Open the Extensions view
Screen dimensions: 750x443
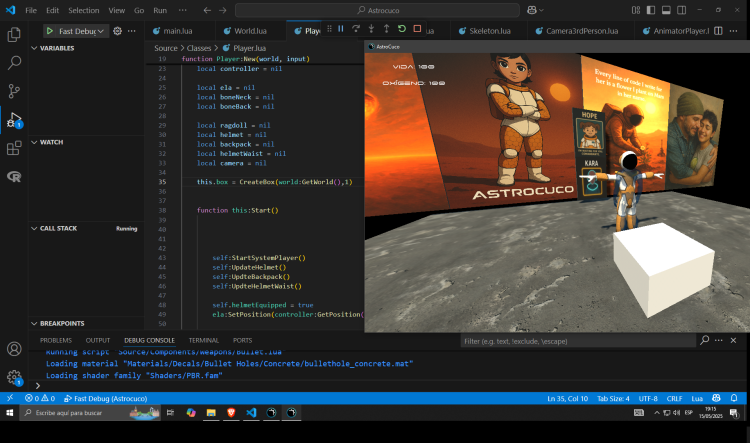pyautogui.click(x=14, y=148)
